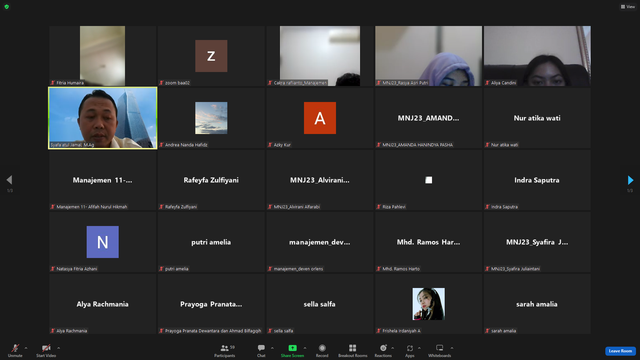Select Calza rafianto_Manajemen video tile
640x360 pixels.
320,56
